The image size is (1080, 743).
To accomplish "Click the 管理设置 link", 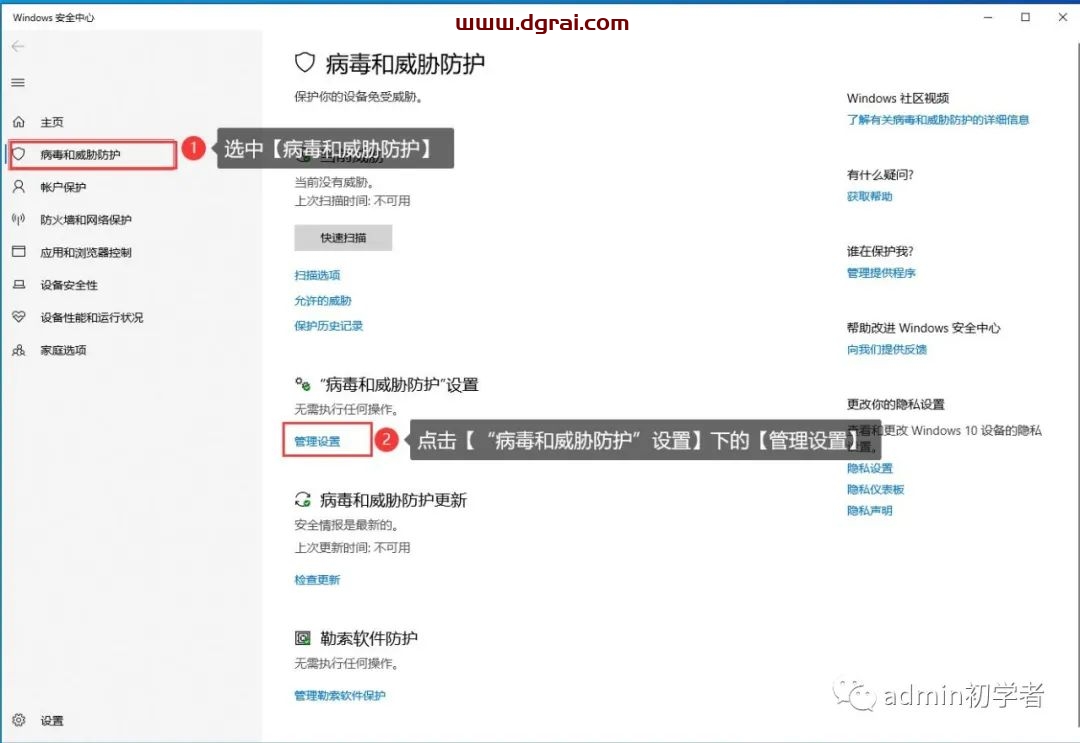I will coord(317,441).
